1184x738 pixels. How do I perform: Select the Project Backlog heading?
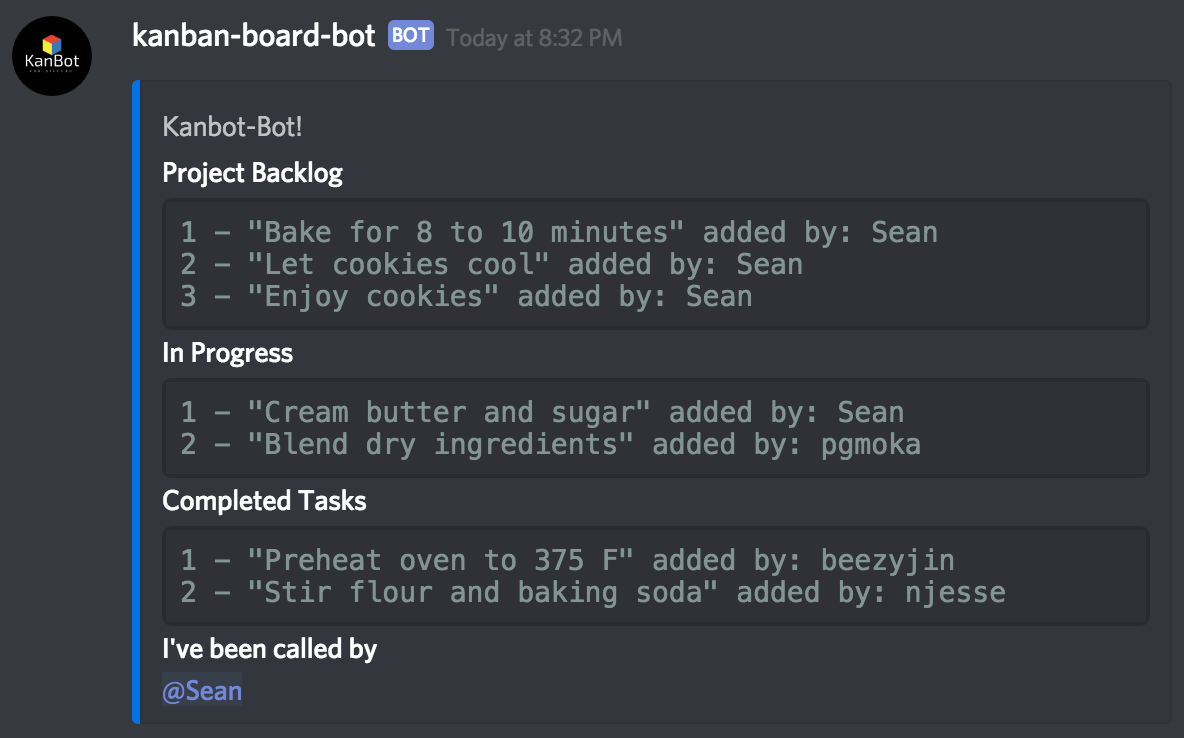click(x=252, y=173)
